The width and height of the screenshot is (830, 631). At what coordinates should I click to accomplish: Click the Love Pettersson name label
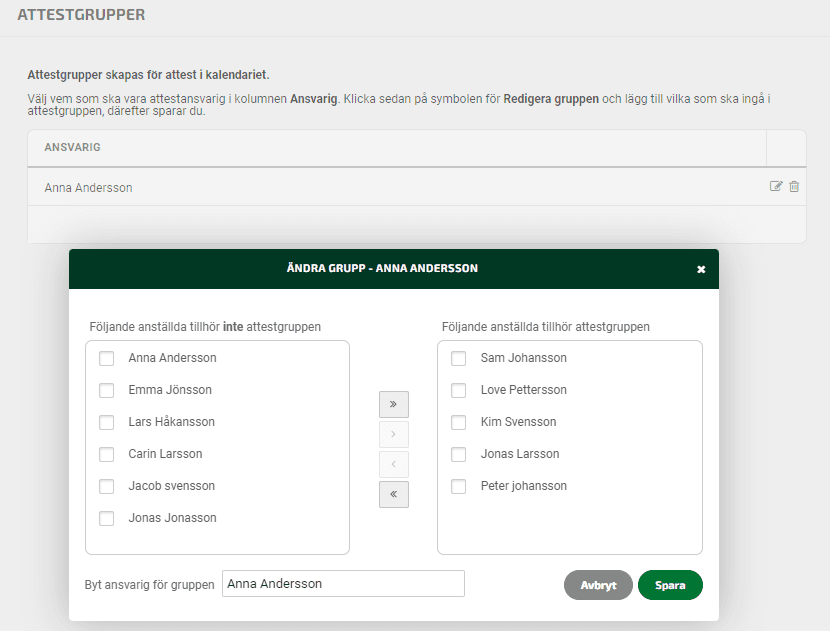point(524,390)
